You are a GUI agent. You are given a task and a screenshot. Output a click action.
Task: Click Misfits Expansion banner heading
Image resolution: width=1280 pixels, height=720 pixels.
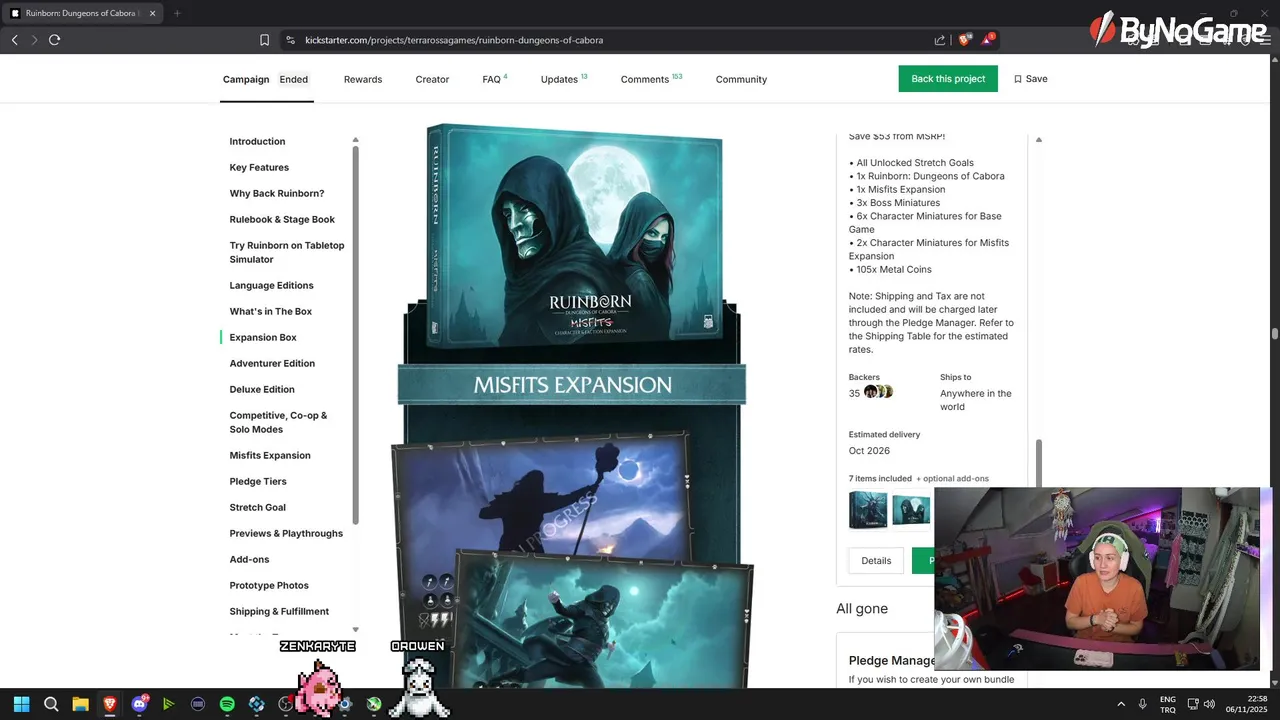pos(572,385)
